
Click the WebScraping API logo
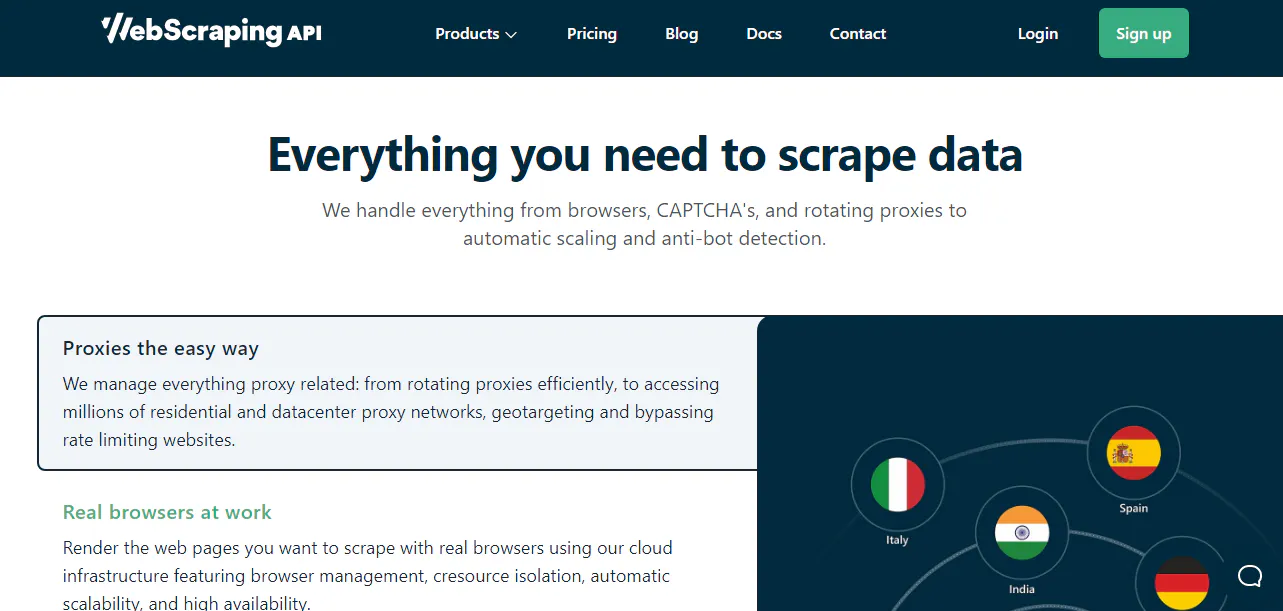[x=210, y=31]
